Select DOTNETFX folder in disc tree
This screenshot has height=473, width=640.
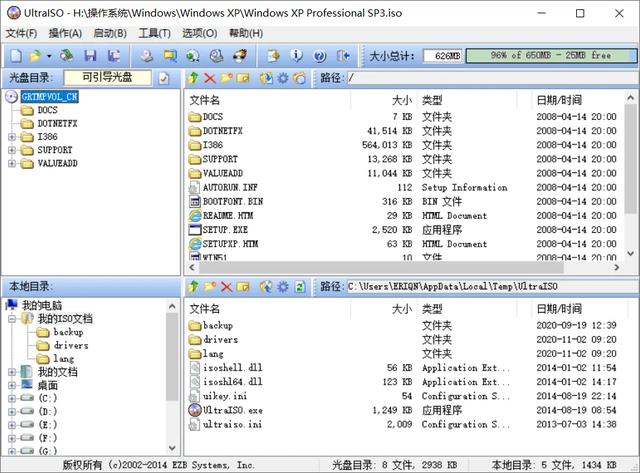(57, 123)
